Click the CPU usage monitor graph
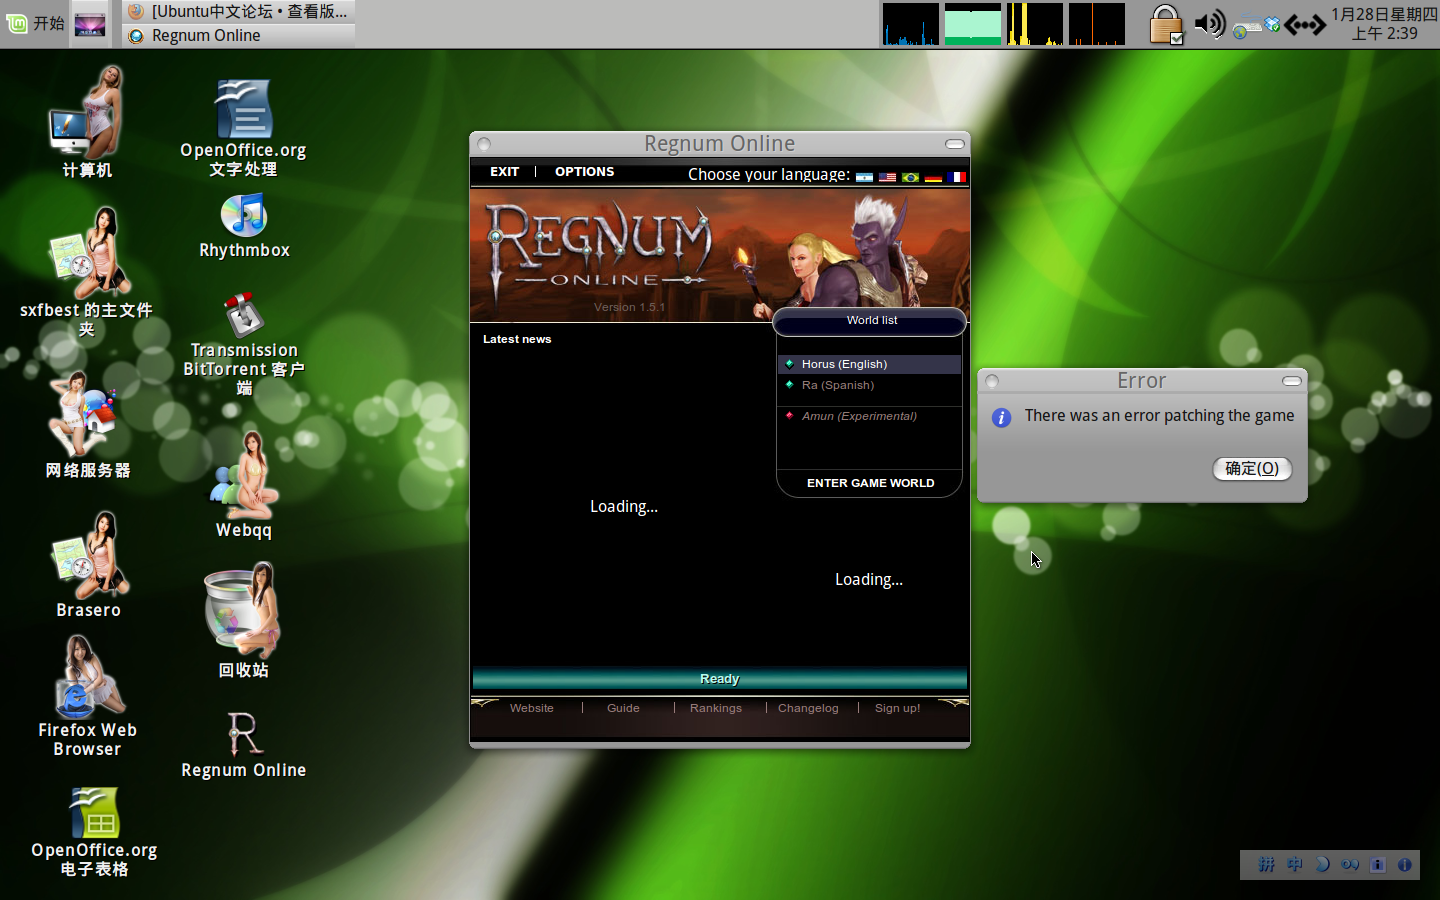The height and width of the screenshot is (900, 1440). [x=910, y=24]
